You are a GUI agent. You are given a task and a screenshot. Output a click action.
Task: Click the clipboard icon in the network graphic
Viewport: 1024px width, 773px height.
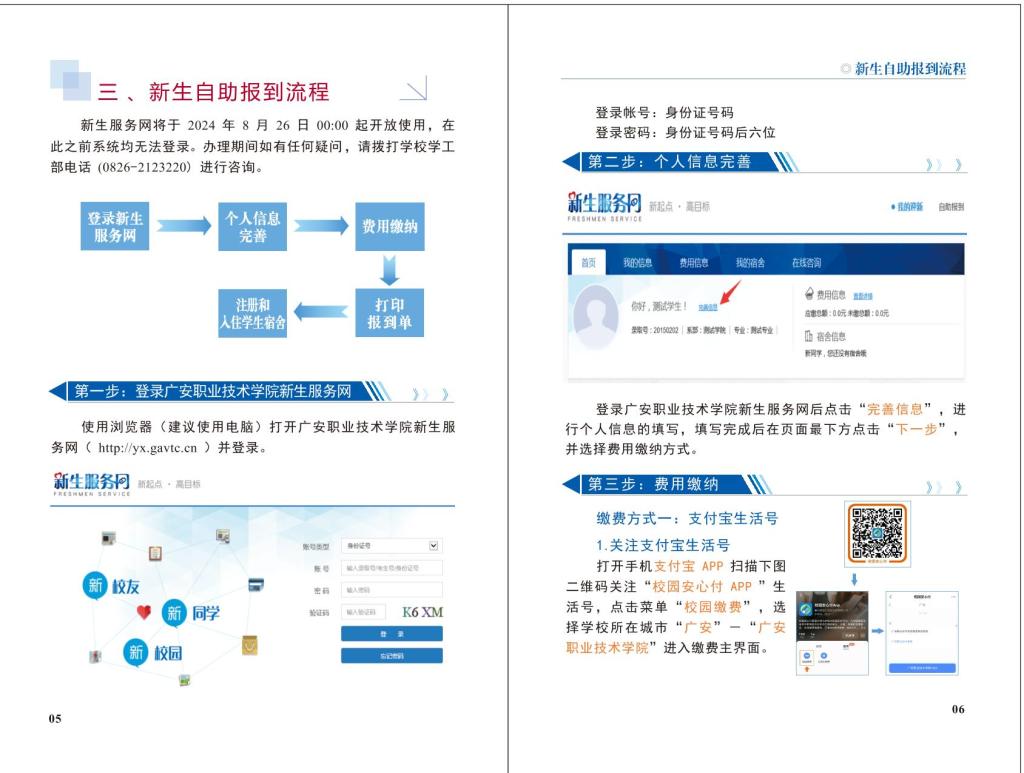[156, 553]
